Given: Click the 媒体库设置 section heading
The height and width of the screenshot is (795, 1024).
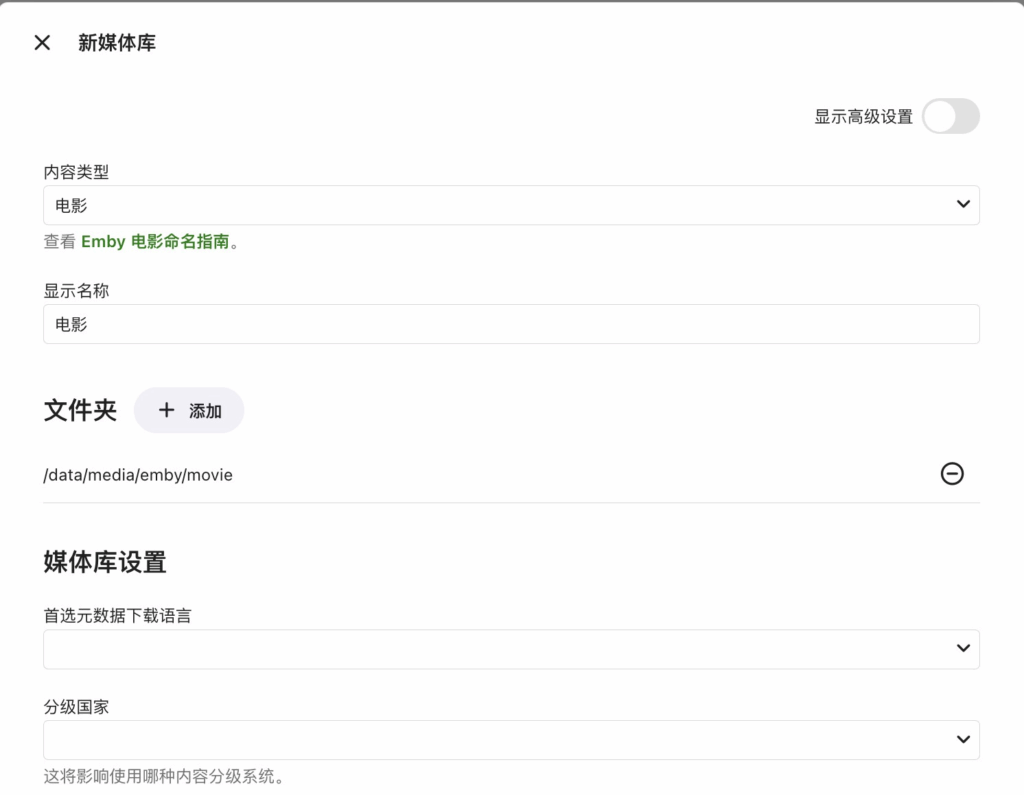Looking at the screenshot, I should point(105,562).
